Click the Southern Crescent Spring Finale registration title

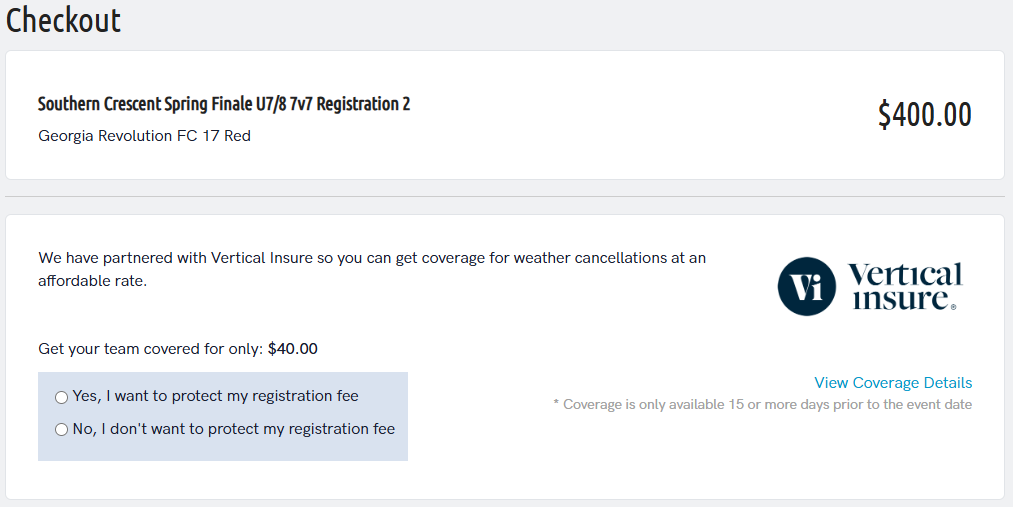pos(224,104)
